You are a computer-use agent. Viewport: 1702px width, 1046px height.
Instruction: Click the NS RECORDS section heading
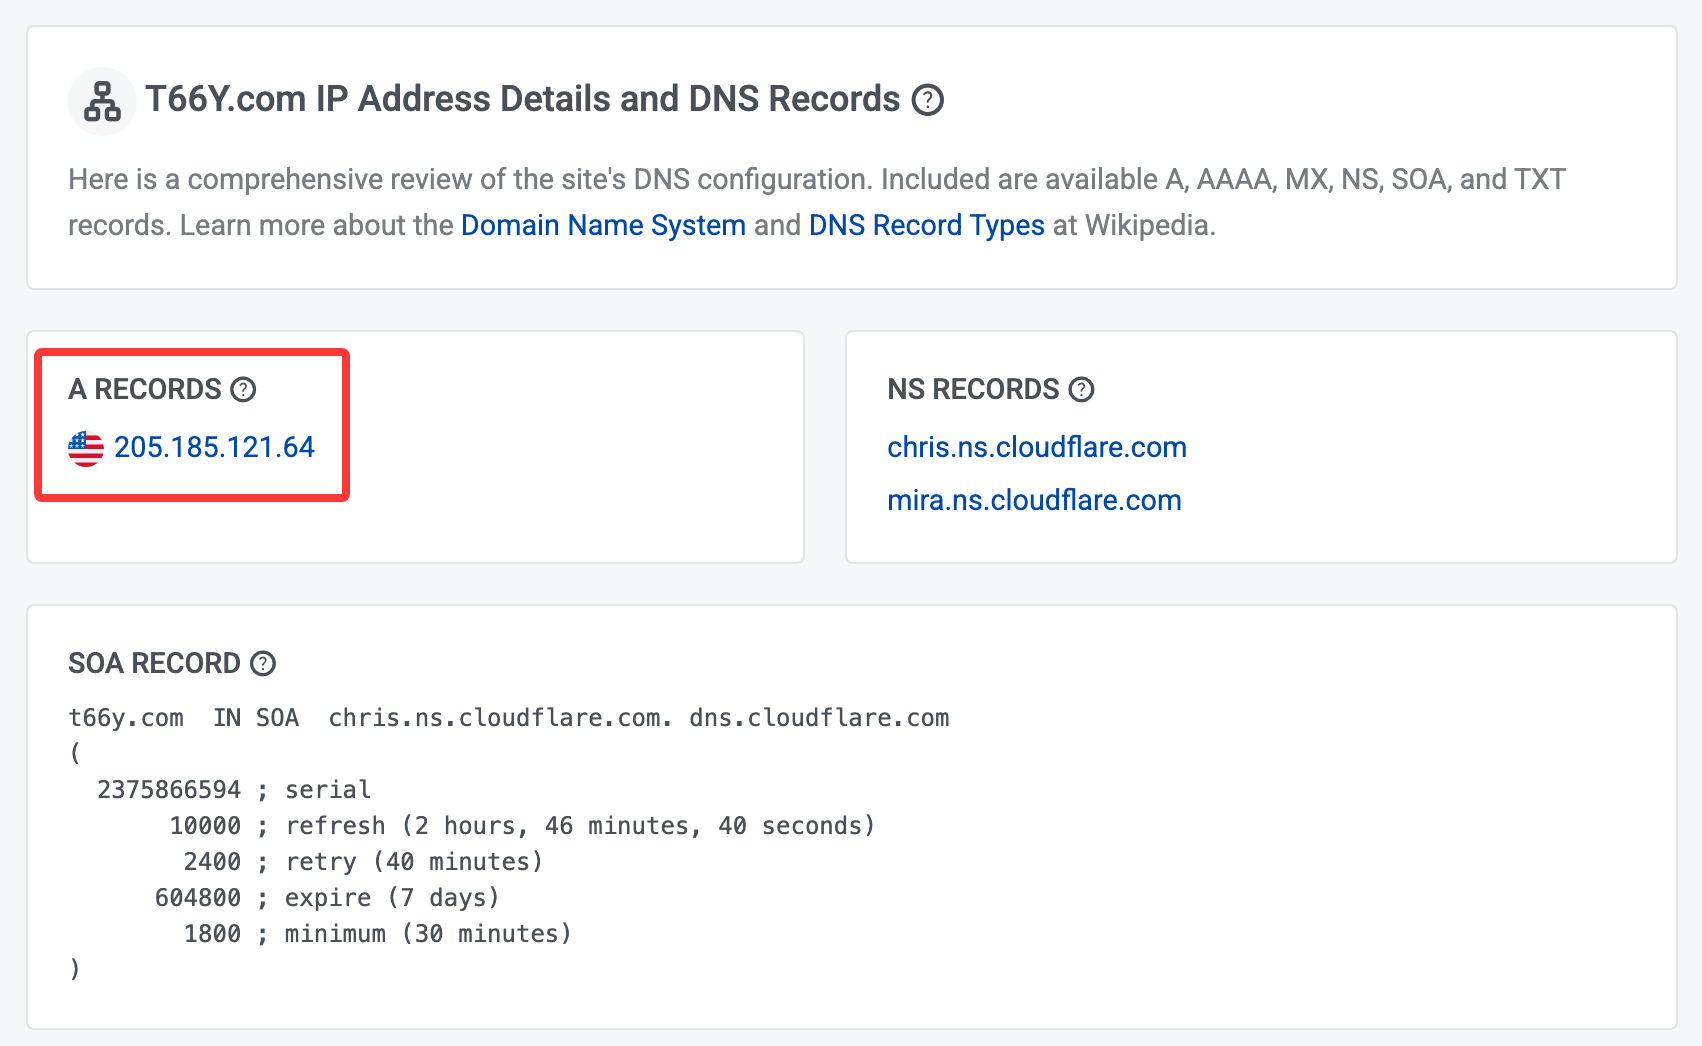tap(973, 389)
